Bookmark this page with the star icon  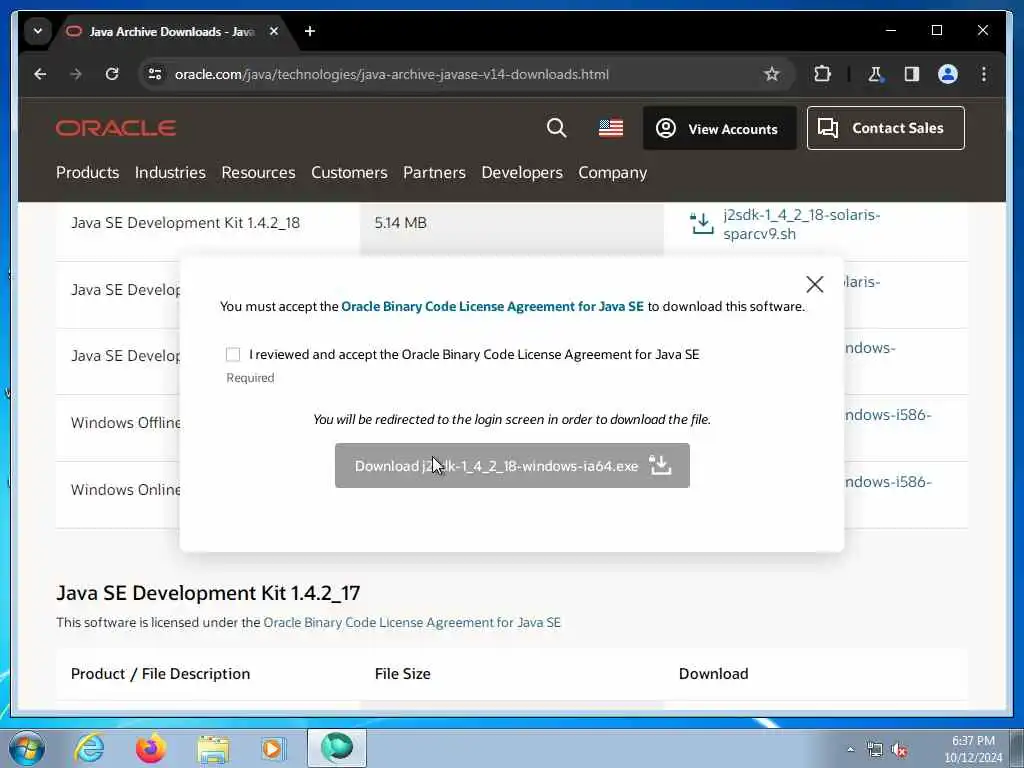tap(772, 74)
